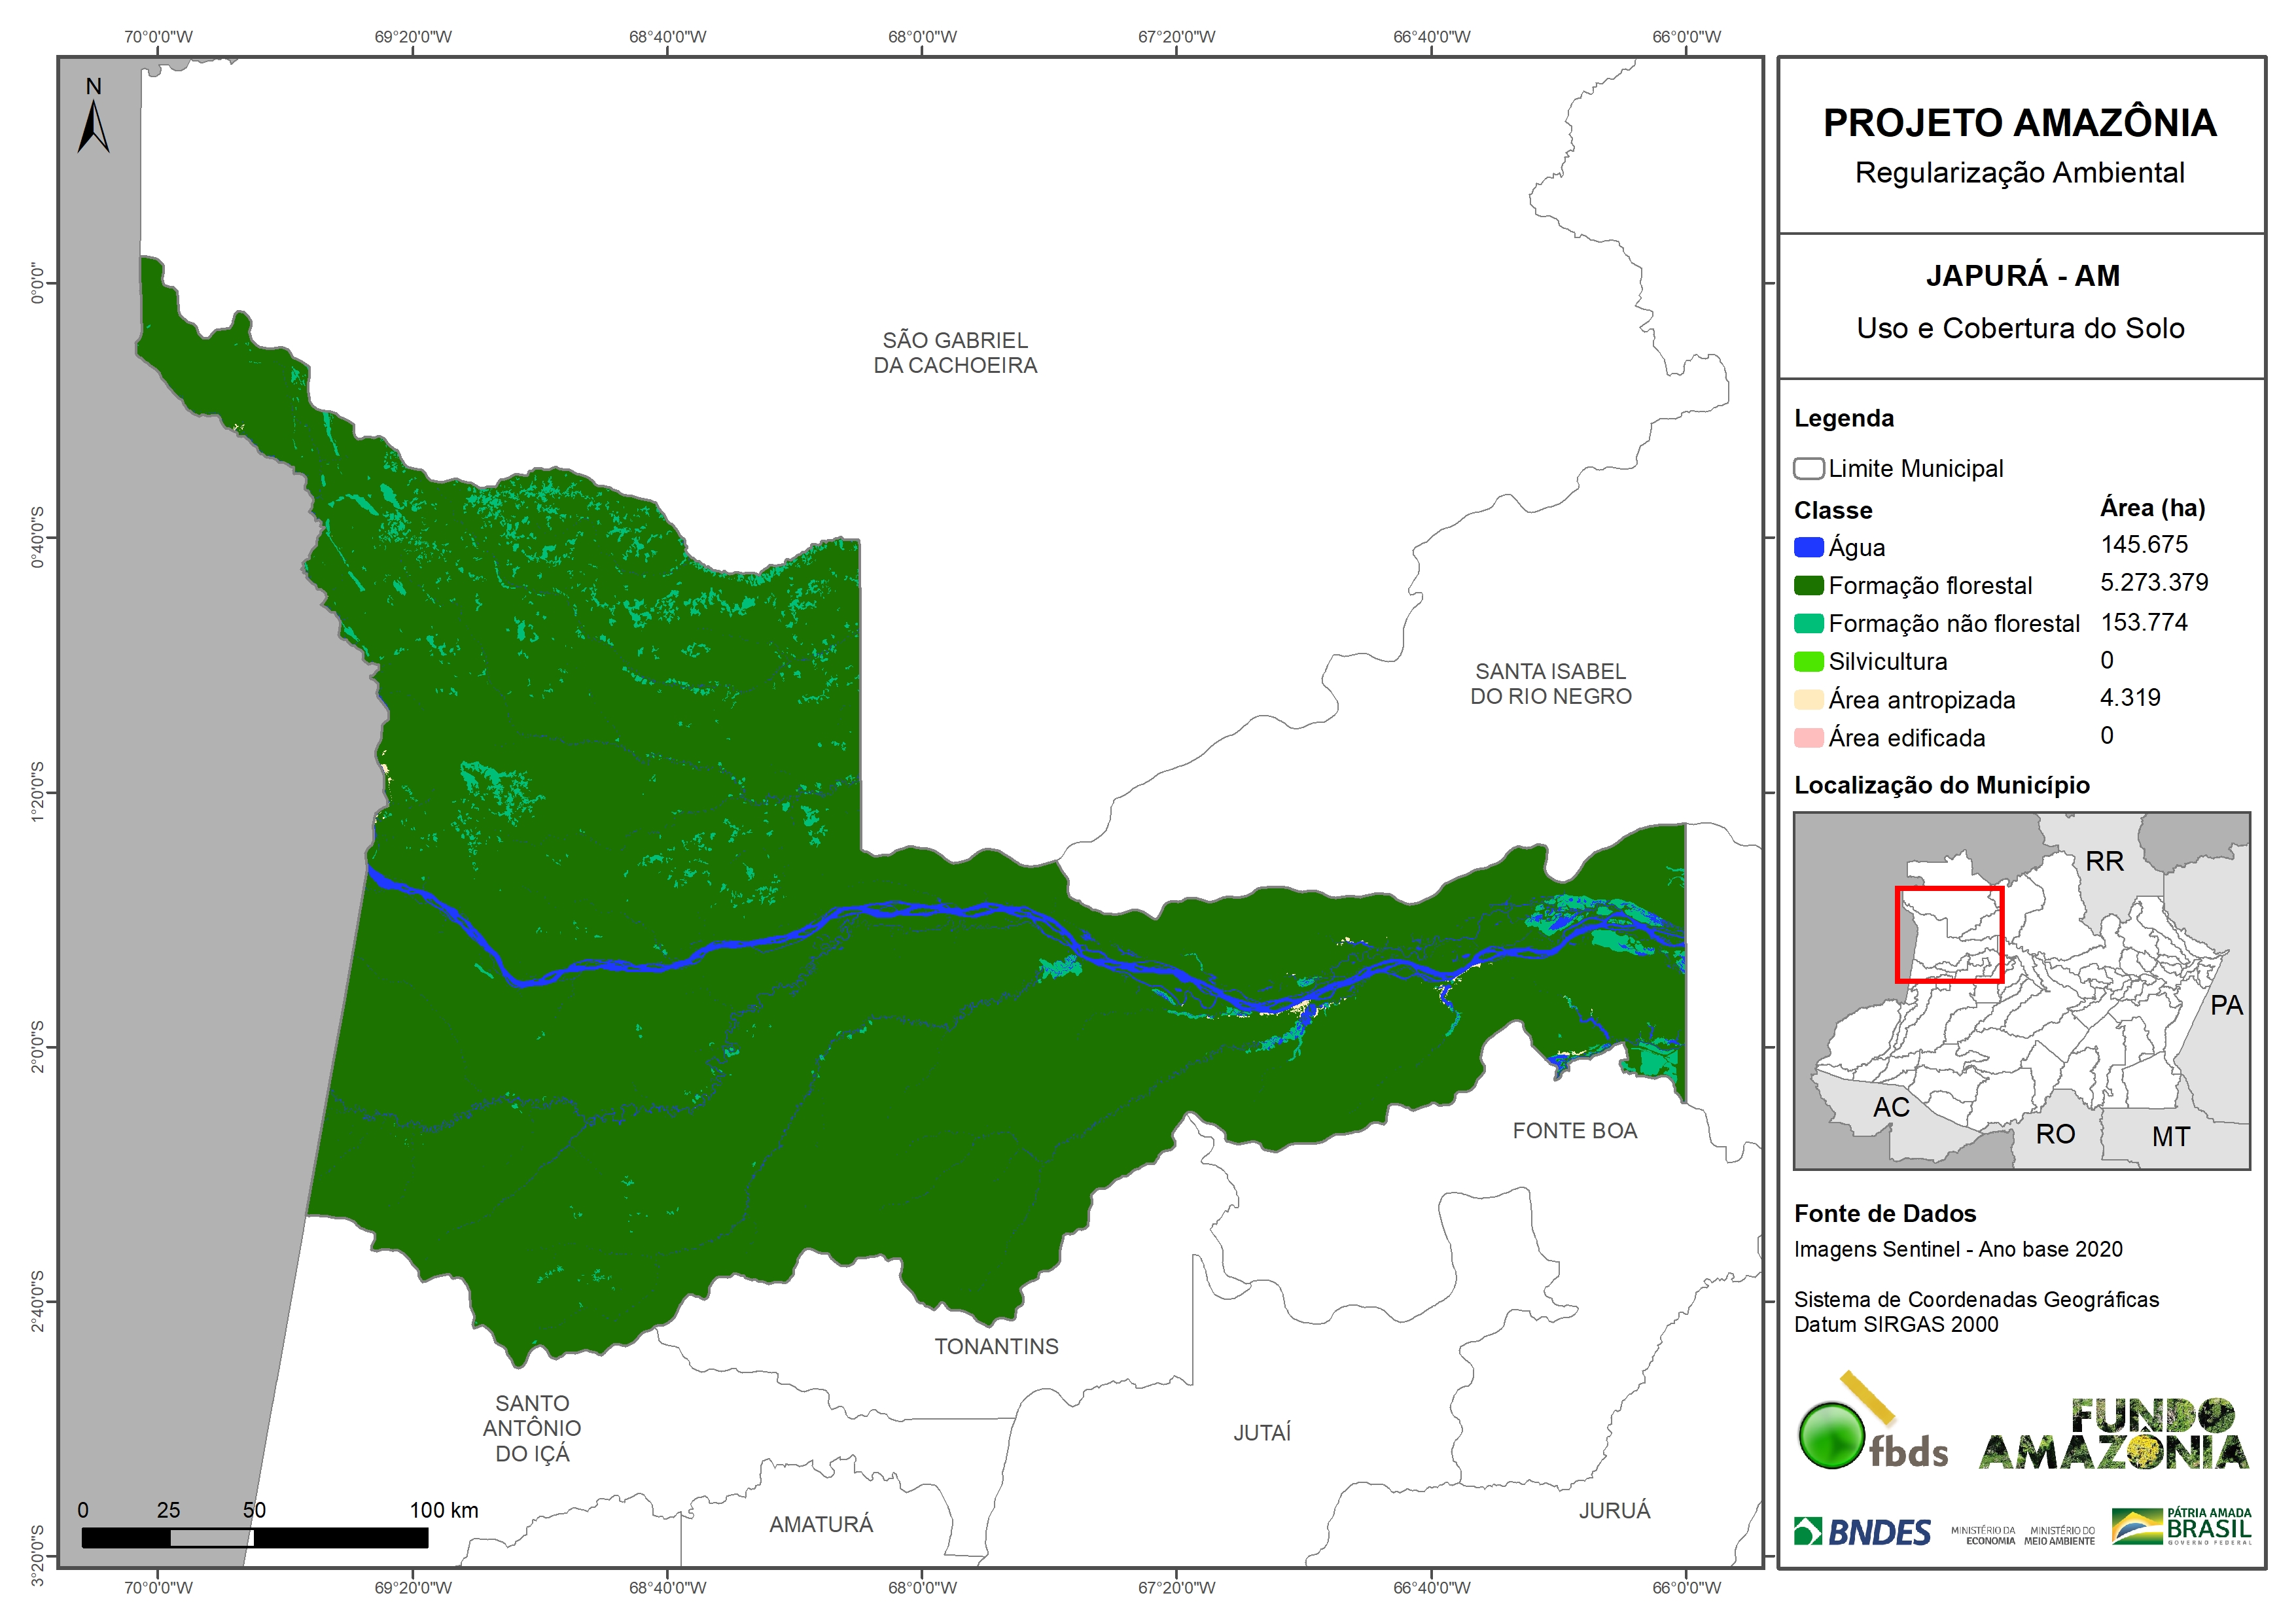This screenshot has width=2296, height=1623.
Task: Click the Pátria Amada Brasil logo
Action: [x=2182, y=1526]
